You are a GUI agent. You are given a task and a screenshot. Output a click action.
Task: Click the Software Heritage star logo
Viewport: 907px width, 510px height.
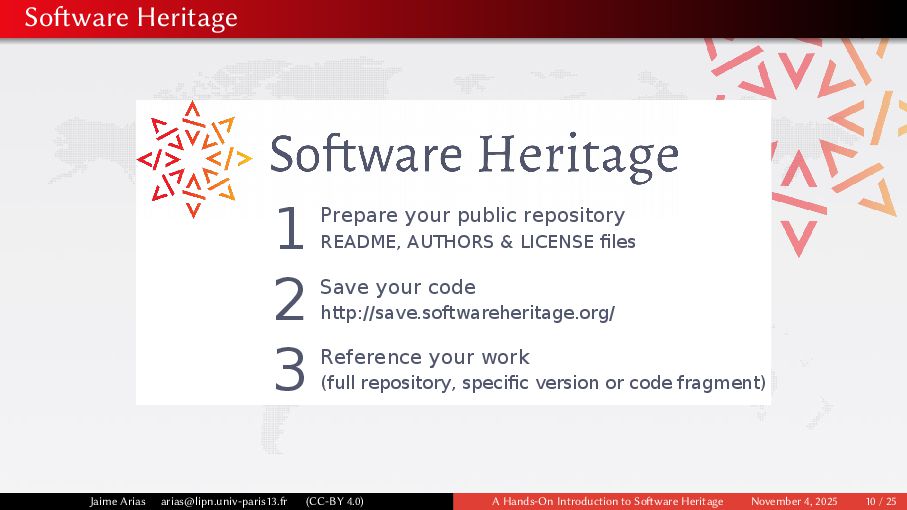(194, 159)
